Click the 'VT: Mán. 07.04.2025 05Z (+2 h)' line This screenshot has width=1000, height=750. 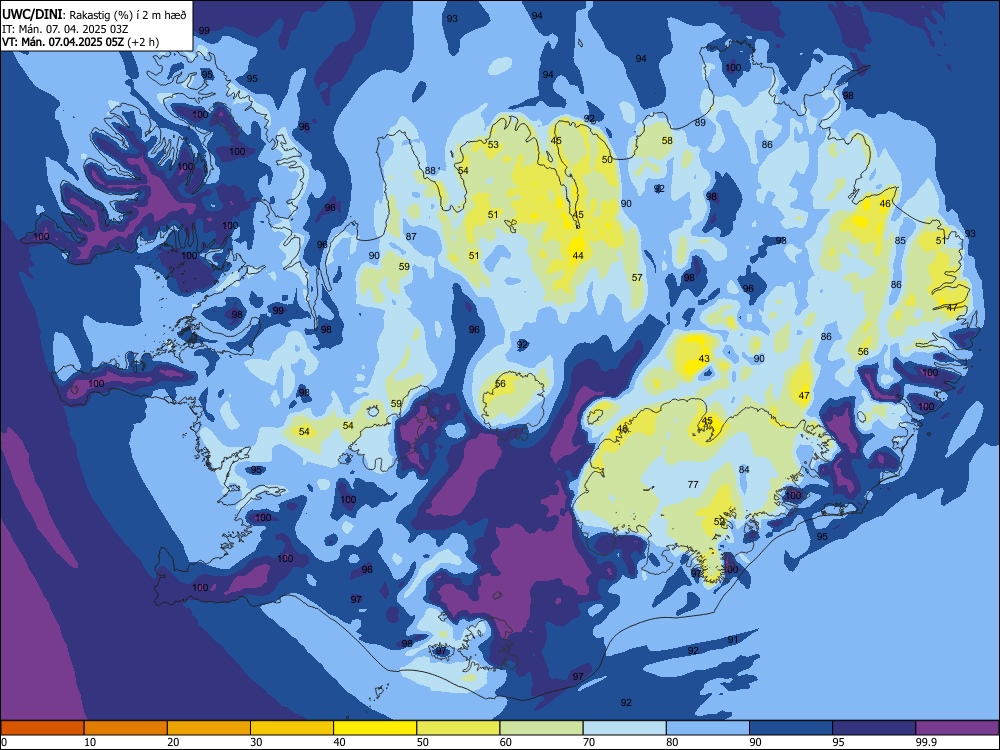coord(80,42)
